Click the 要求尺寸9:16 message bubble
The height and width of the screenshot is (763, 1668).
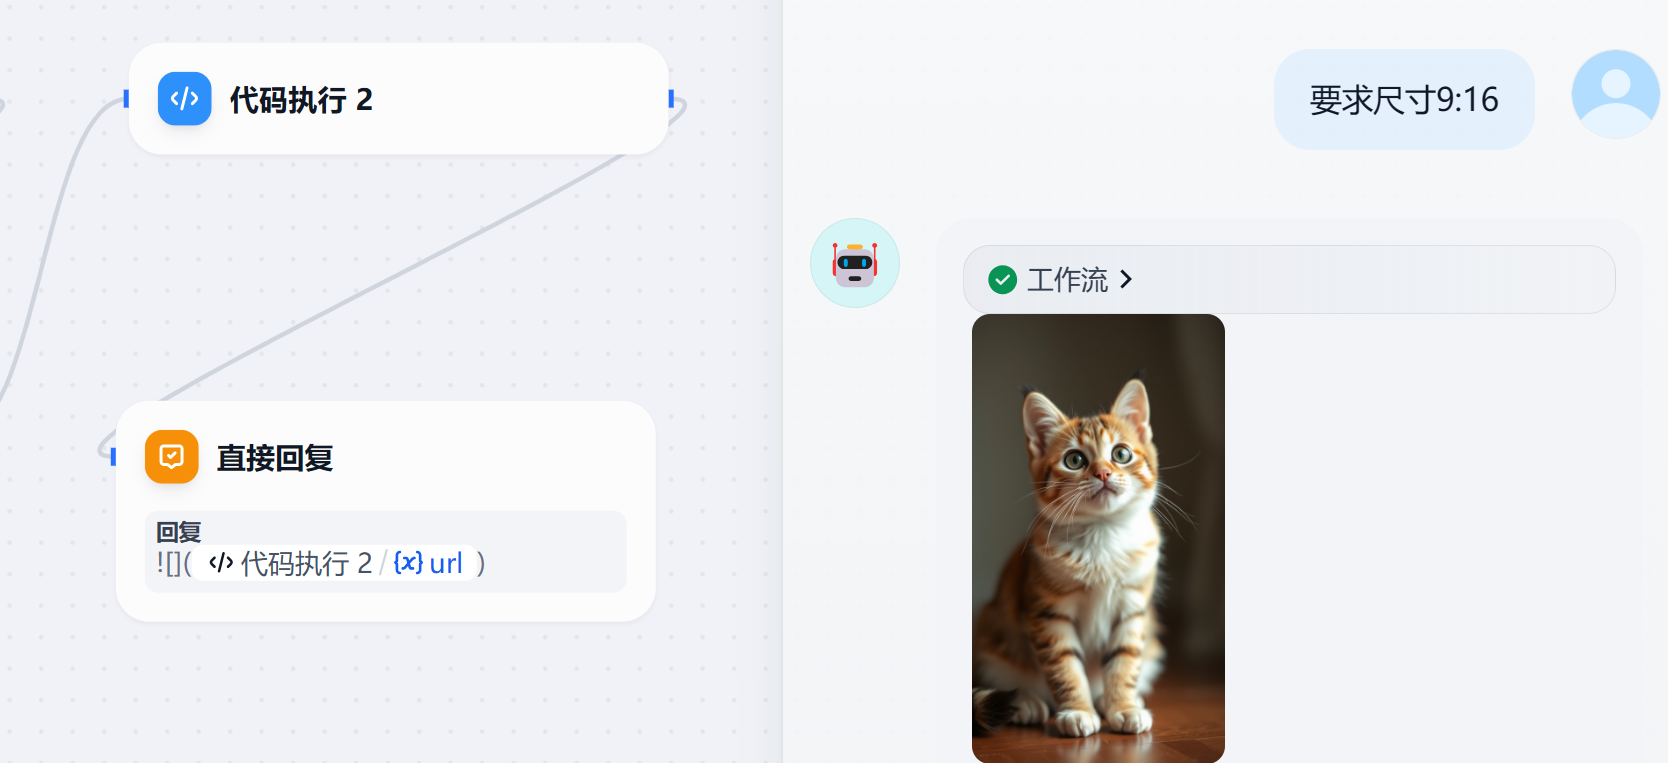(x=1404, y=99)
